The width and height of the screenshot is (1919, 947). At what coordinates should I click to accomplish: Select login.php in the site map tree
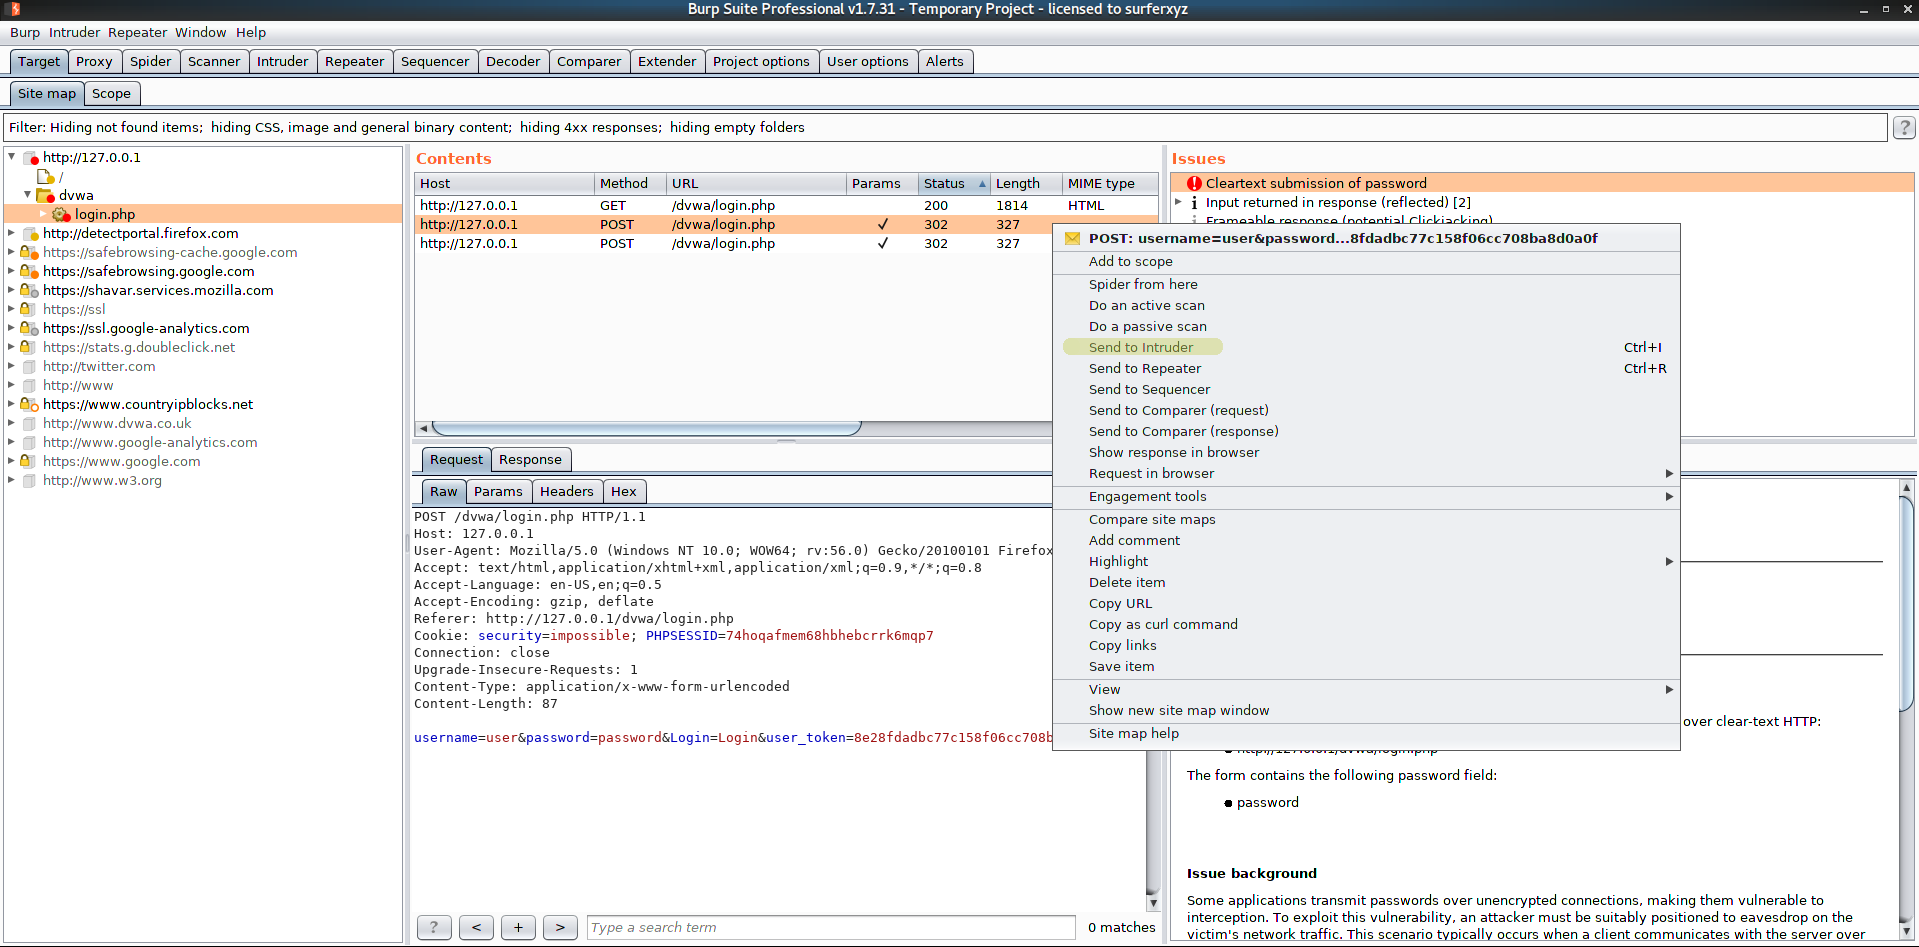click(105, 214)
